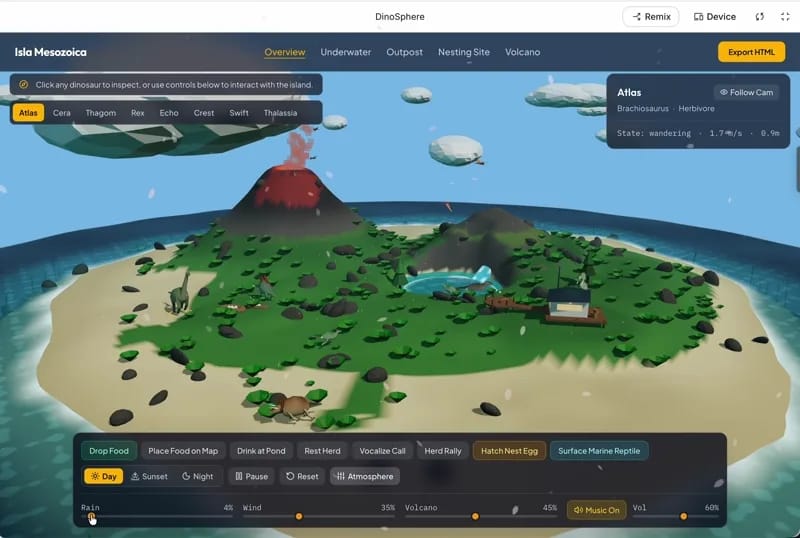This screenshot has height=538, width=800.
Task: Click the 'State: wandering' status text
Action: (654, 133)
